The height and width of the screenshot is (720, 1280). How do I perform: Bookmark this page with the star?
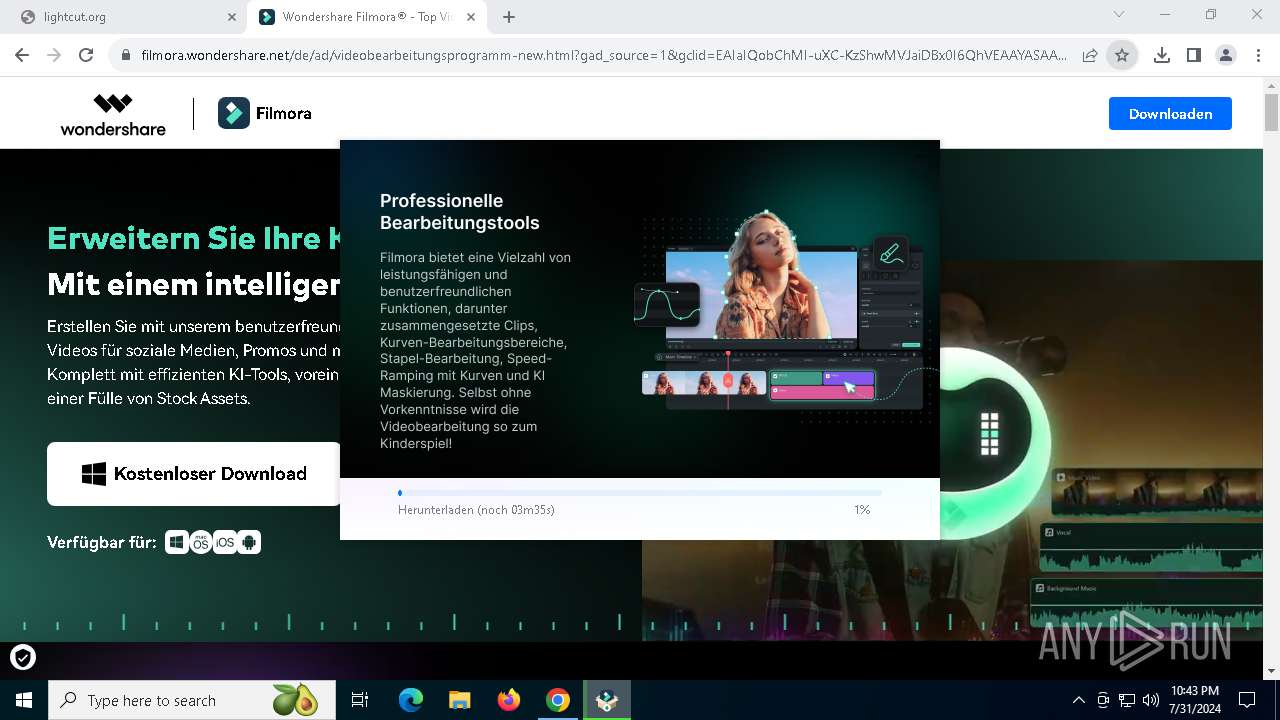click(1122, 56)
